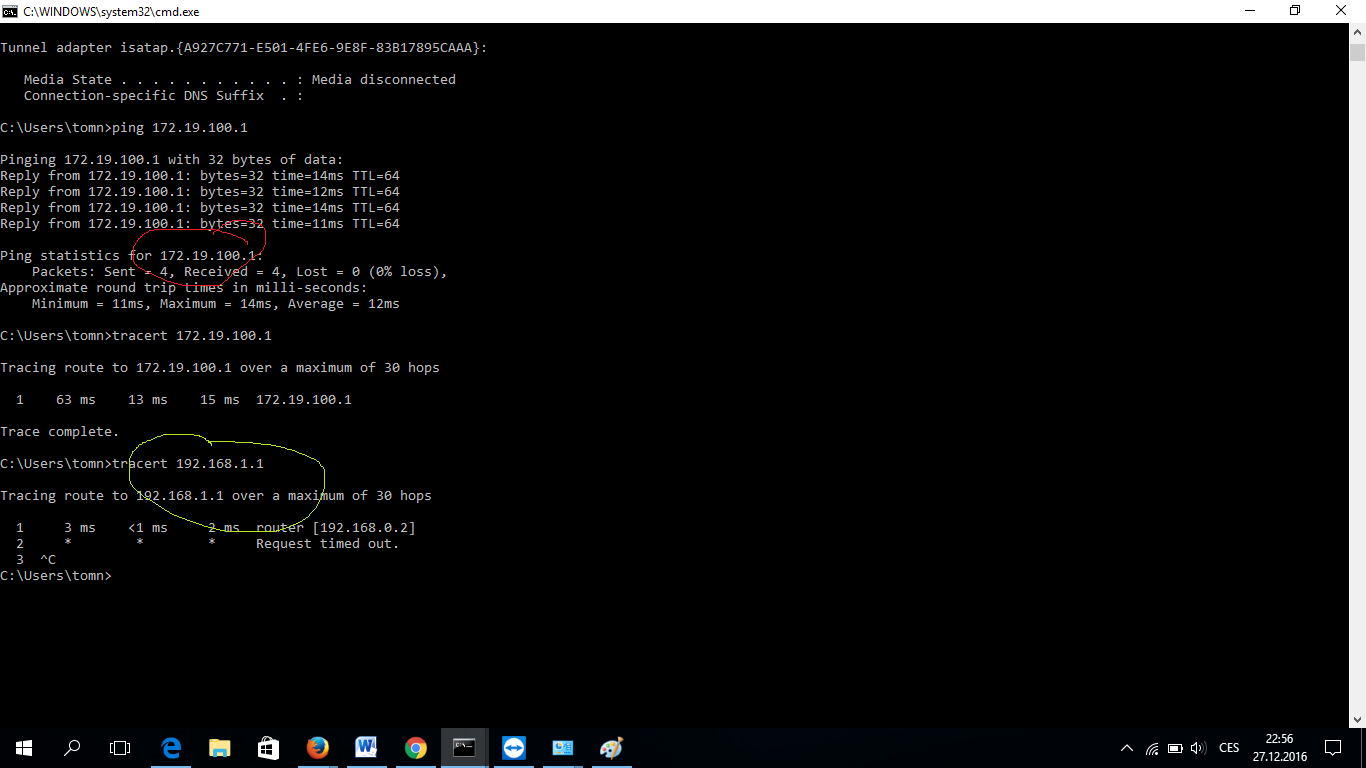
Task: Click the reply line with time=12ms
Action: pyautogui.click(x=200, y=192)
